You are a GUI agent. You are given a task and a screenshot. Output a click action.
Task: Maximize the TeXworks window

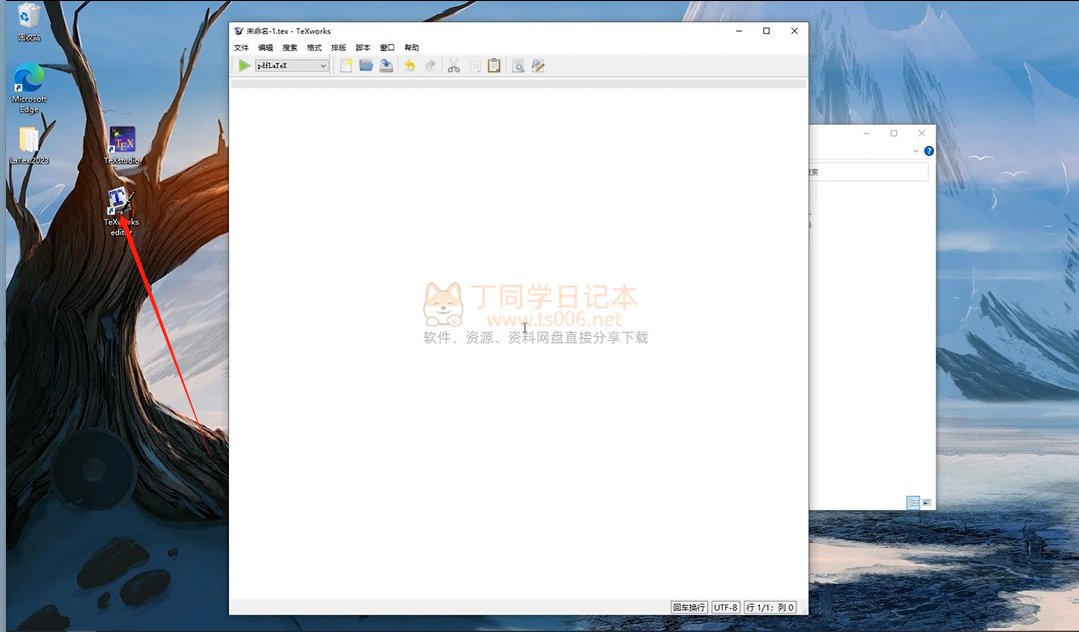click(767, 31)
